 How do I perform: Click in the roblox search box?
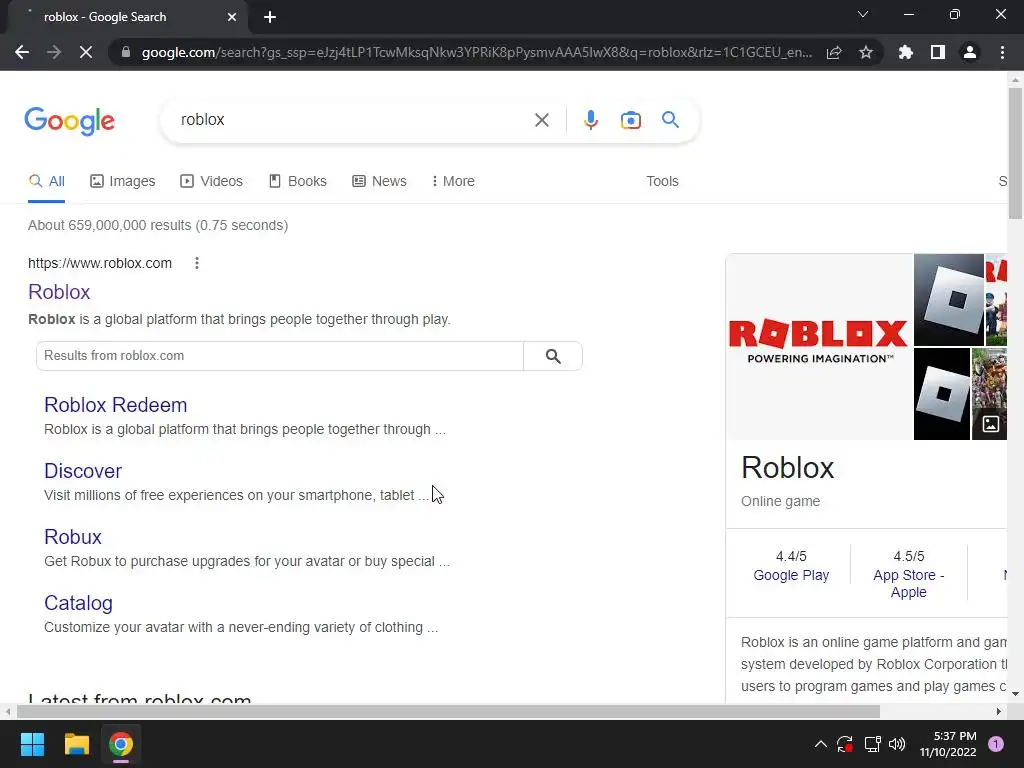point(353,120)
